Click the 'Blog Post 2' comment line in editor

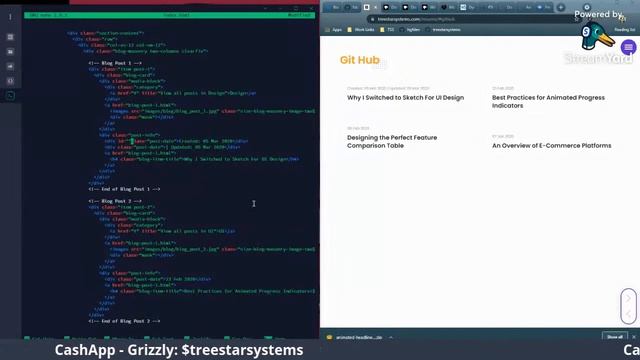click(x=115, y=201)
